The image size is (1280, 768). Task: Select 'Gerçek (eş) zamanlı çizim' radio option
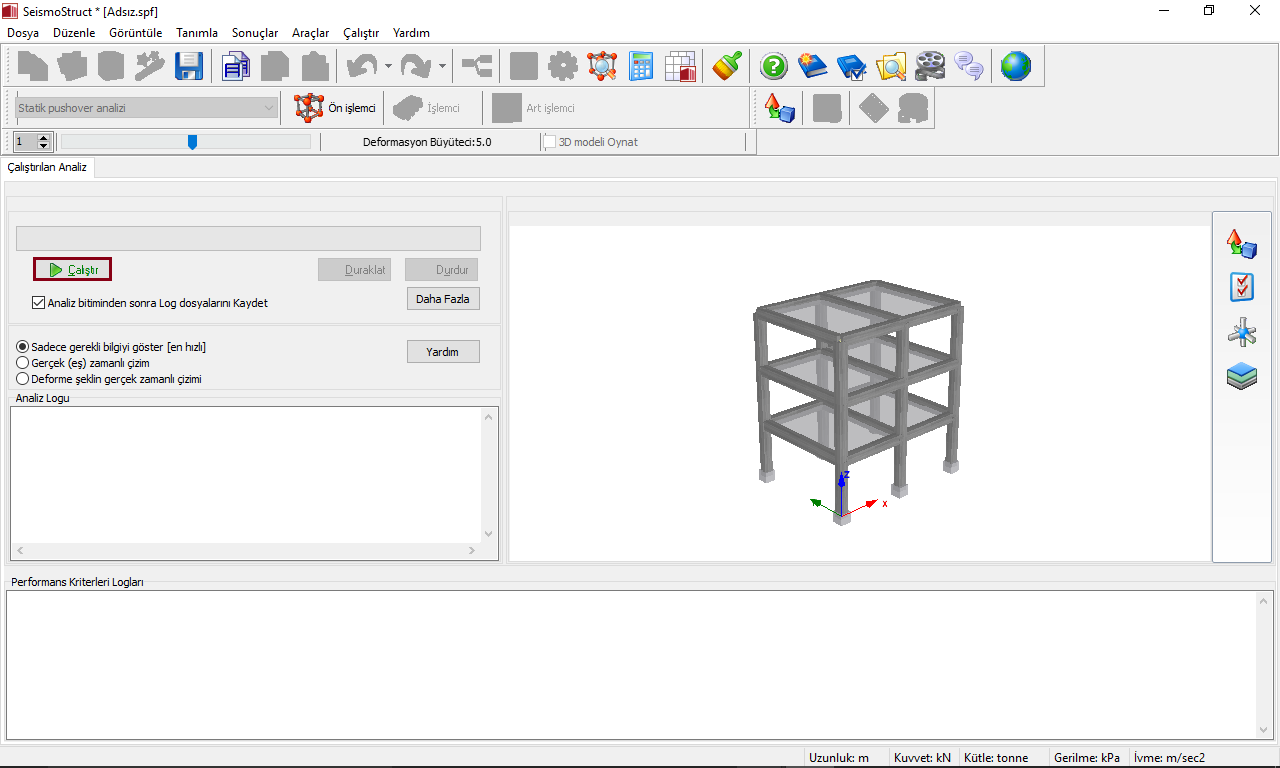coord(23,363)
